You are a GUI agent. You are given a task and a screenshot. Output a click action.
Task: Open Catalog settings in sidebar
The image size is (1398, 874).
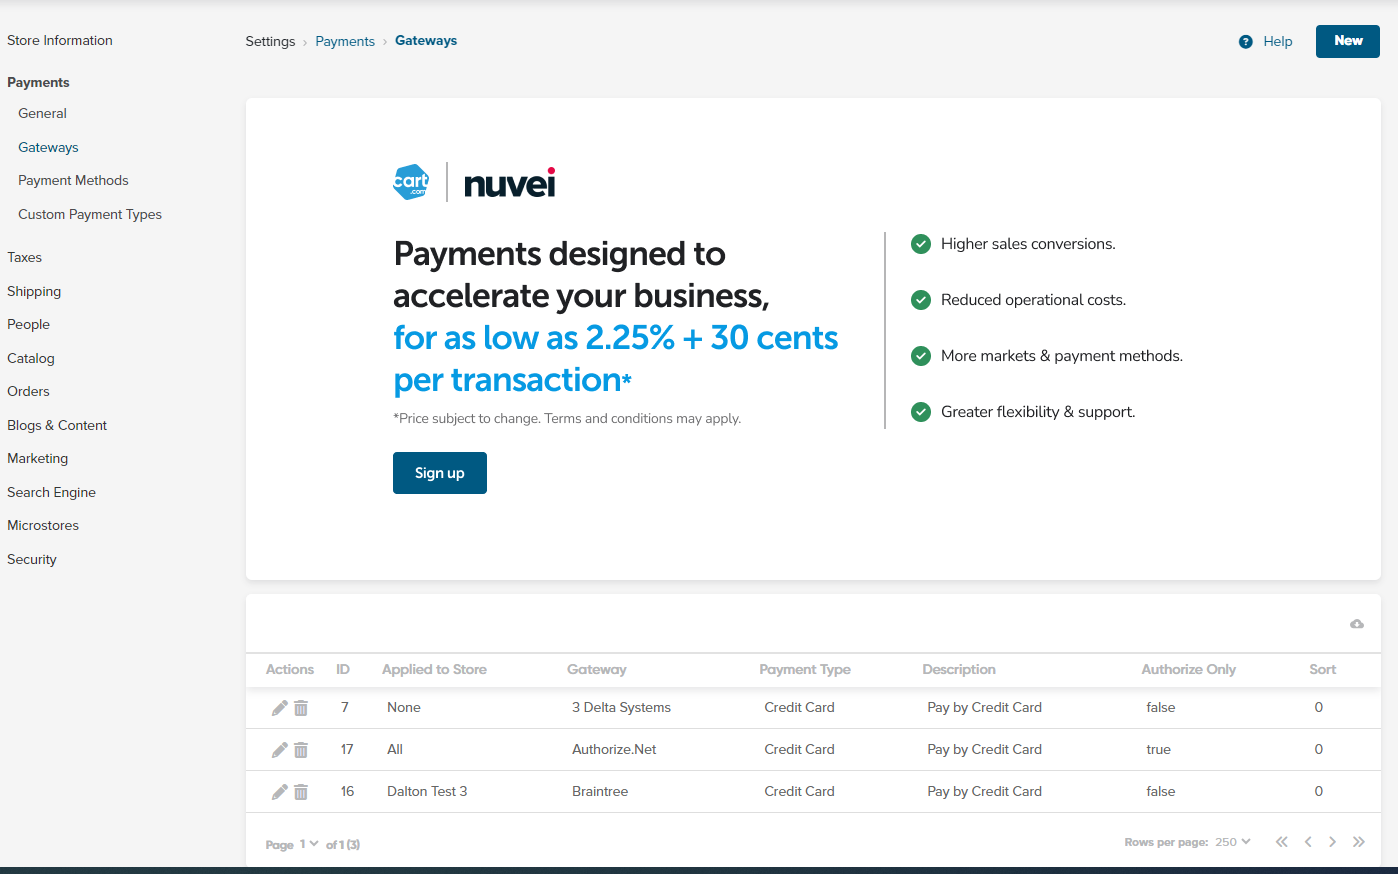31,359
